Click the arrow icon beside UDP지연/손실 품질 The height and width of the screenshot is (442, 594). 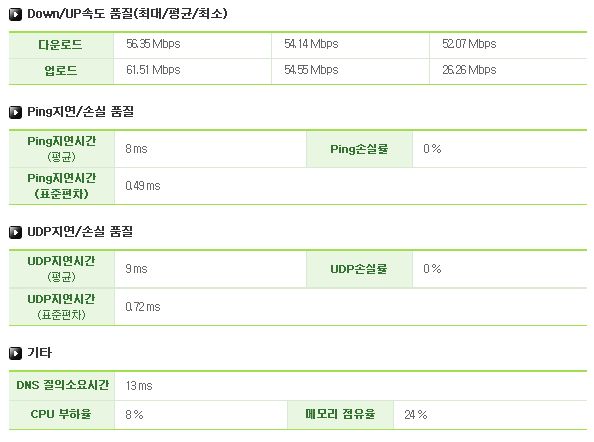point(16,232)
